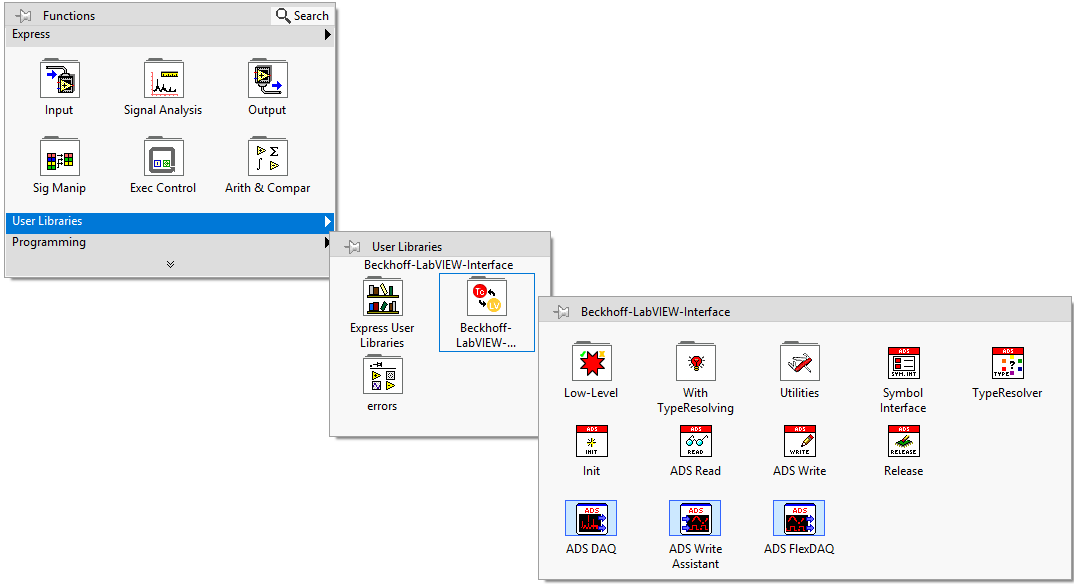1074x584 pixels.
Task: Click the downward chevron to show more categories
Action: (x=170, y=263)
